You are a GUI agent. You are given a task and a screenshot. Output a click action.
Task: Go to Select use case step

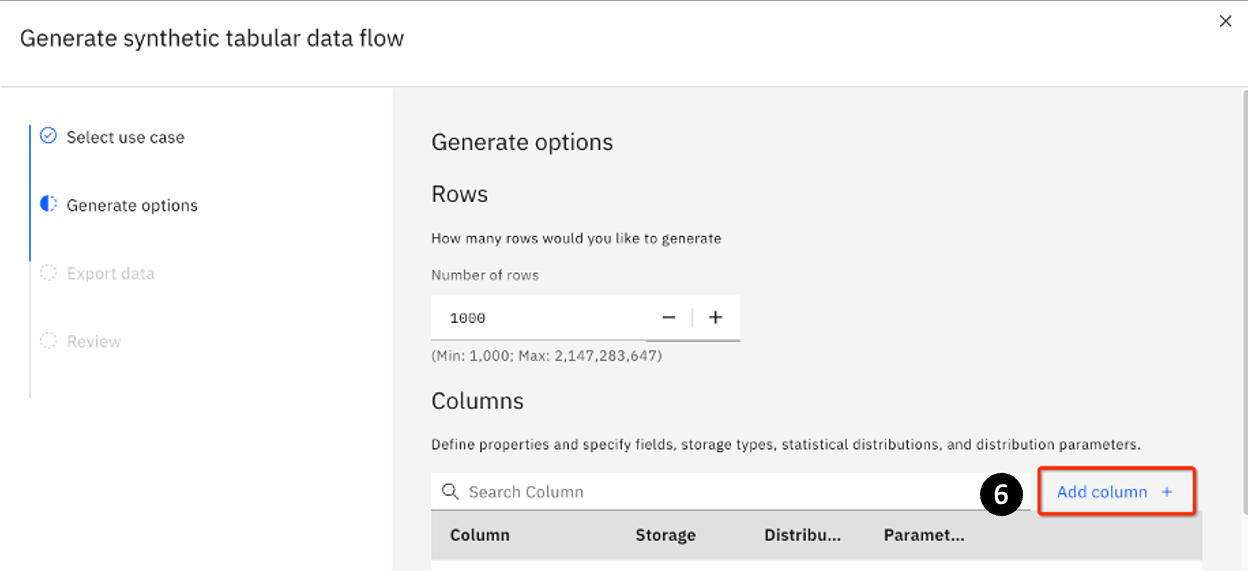pyautogui.click(x=125, y=137)
